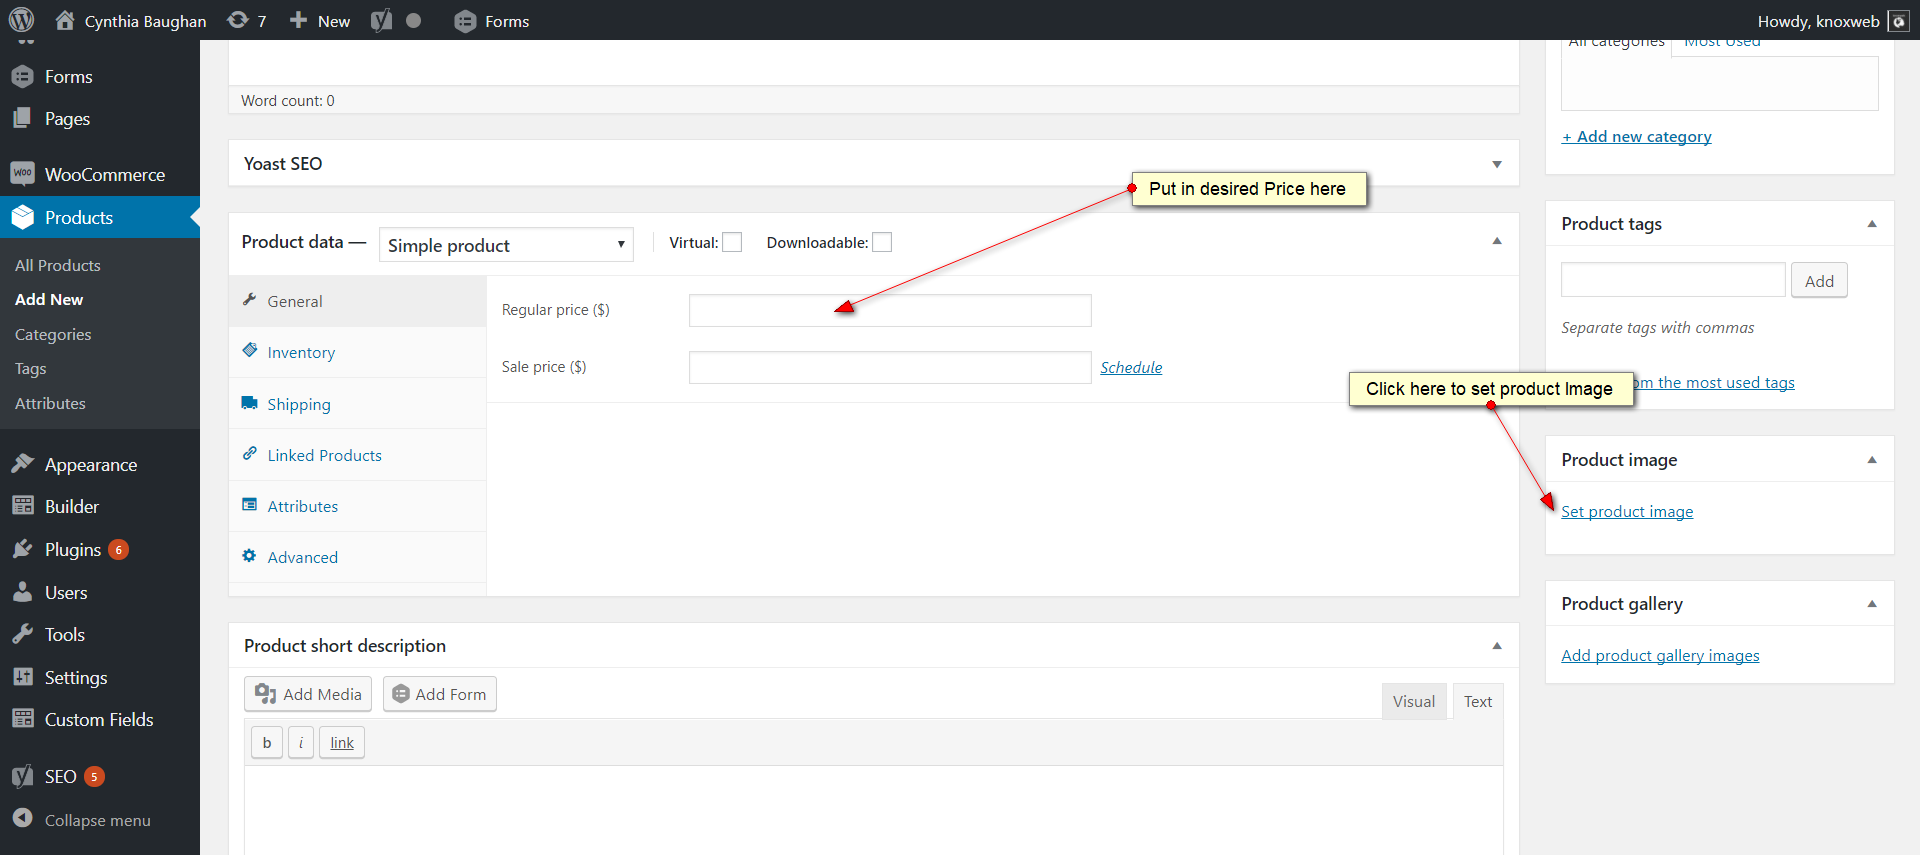The height and width of the screenshot is (855, 1920).
Task: Click the Tools wrench icon
Action: click(x=22, y=634)
